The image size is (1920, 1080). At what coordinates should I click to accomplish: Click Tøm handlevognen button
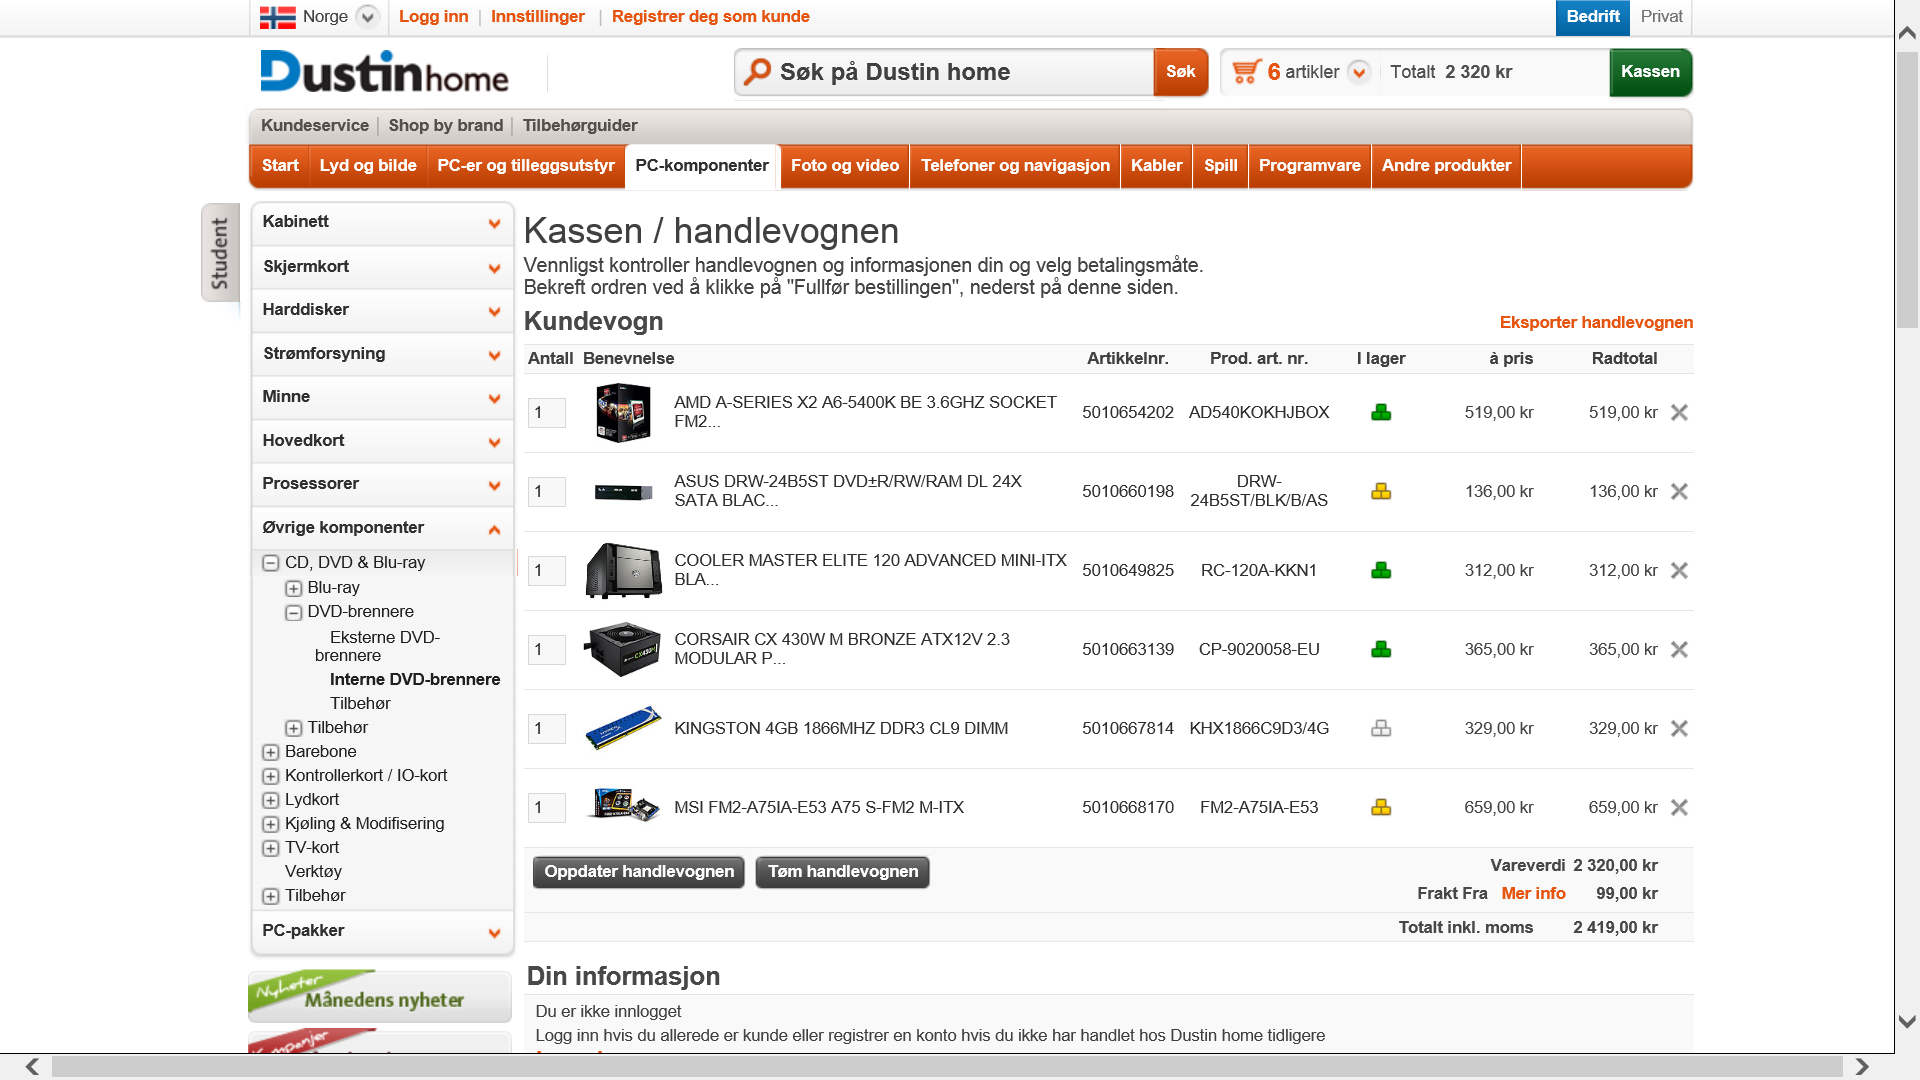[843, 872]
